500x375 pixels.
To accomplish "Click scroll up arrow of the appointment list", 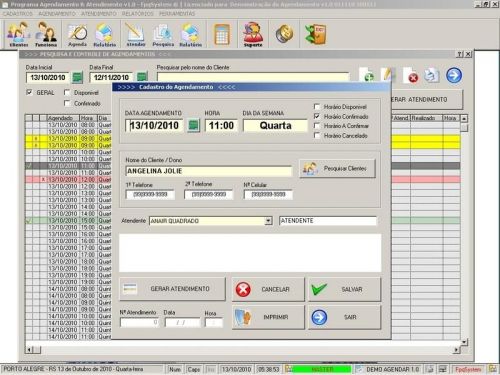I will pyautogui.click(x=464, y=118).
